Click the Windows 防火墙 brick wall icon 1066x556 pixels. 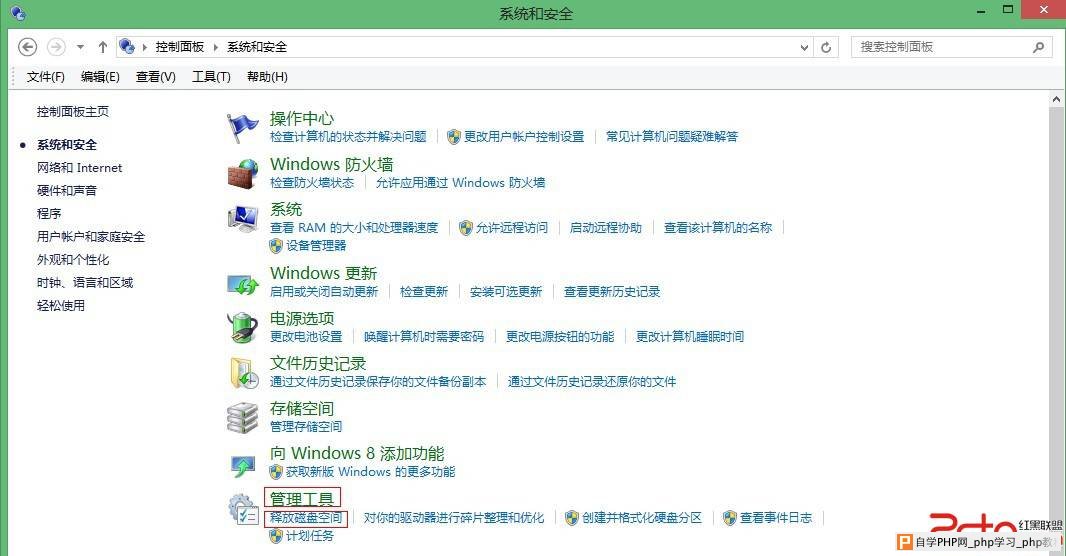[x=243, y=174]
